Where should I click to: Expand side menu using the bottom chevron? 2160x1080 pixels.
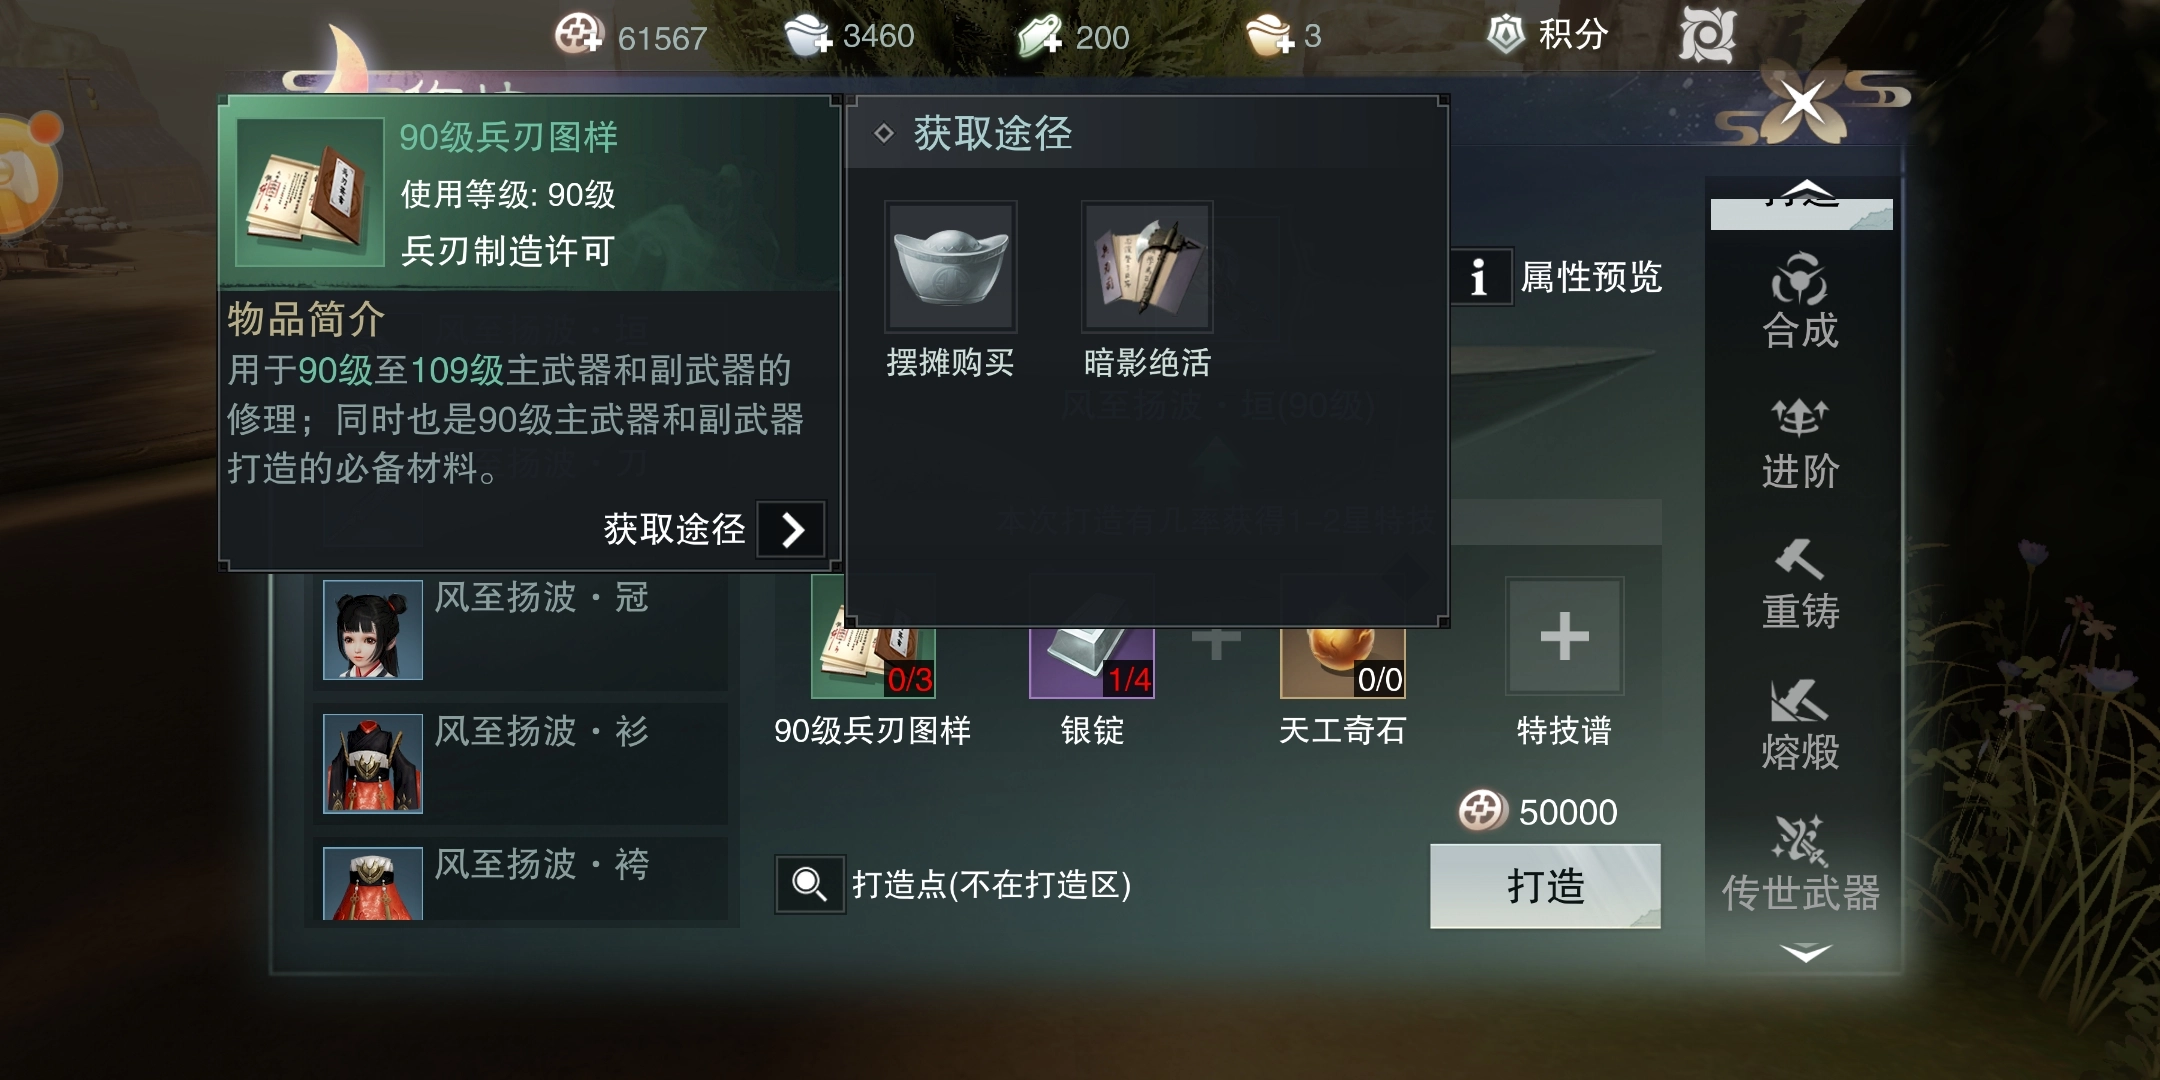tap(1805, 953)
